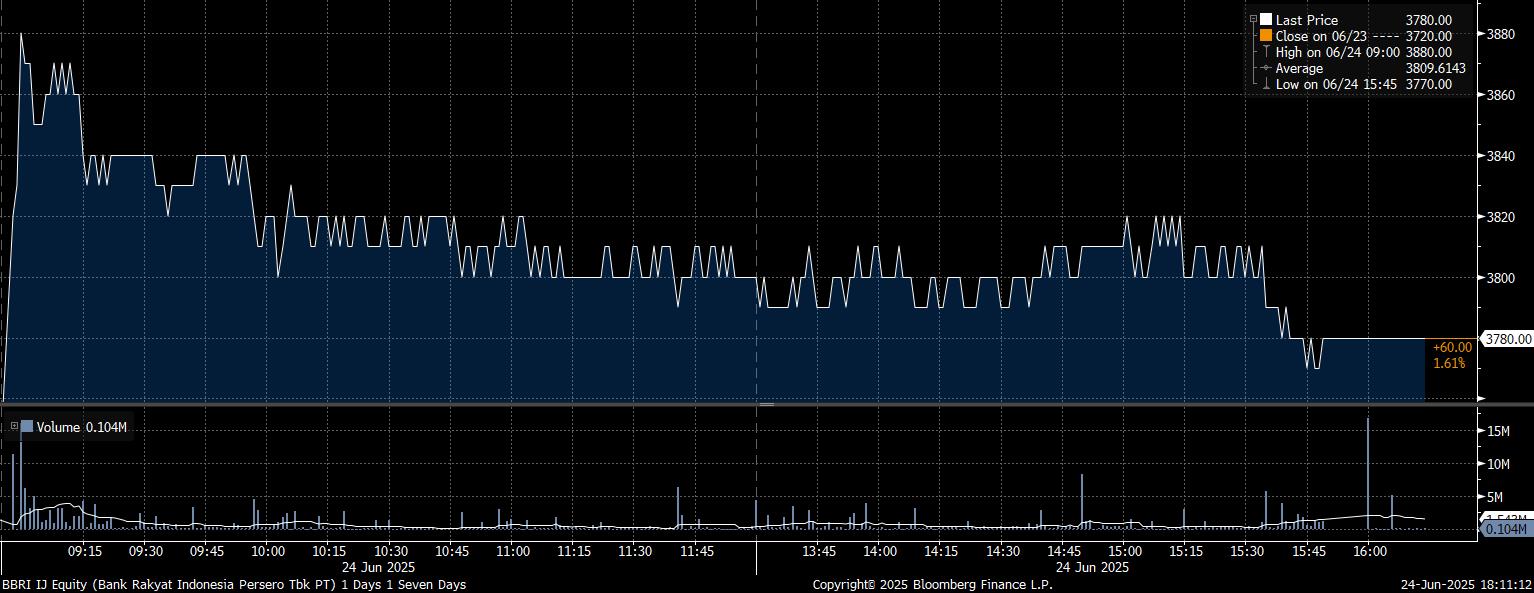
Task: Collapse the Last Price legend tree
Action: [1253, 19]
